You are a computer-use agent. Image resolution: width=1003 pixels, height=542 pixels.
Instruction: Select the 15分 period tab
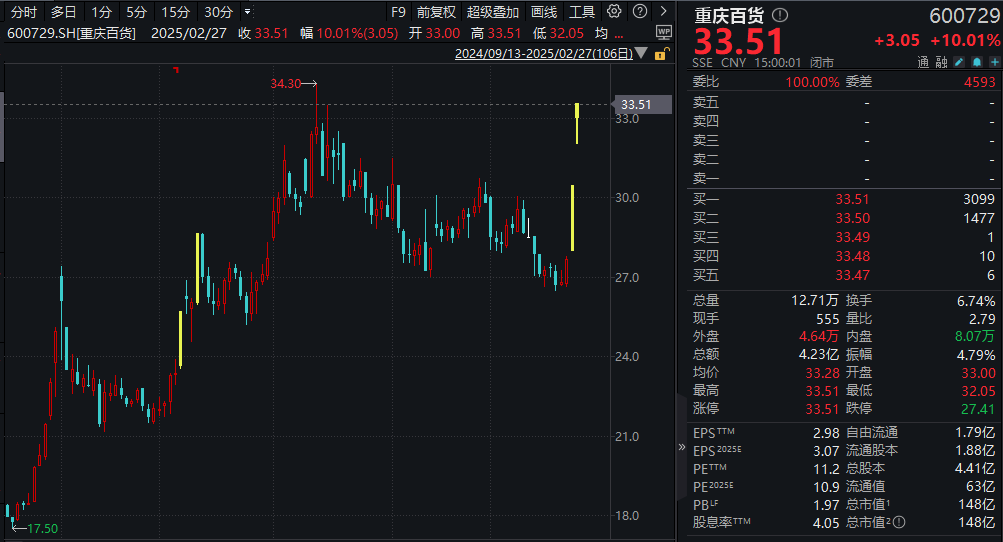[x=175, y=12]
